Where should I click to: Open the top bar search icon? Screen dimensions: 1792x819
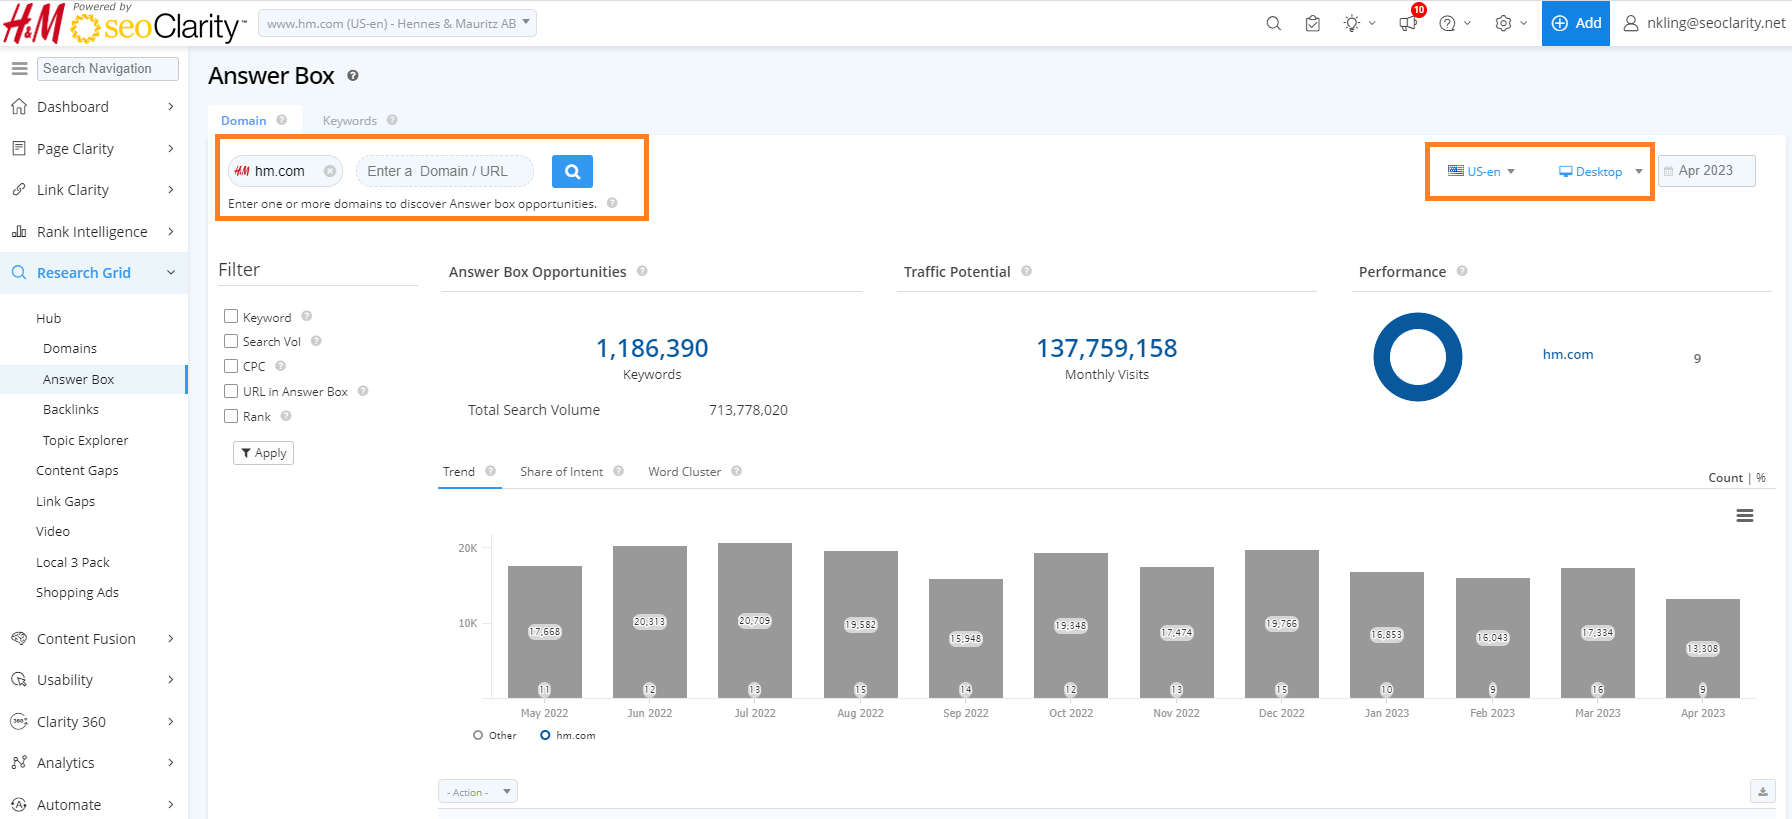click(1273, 23)
